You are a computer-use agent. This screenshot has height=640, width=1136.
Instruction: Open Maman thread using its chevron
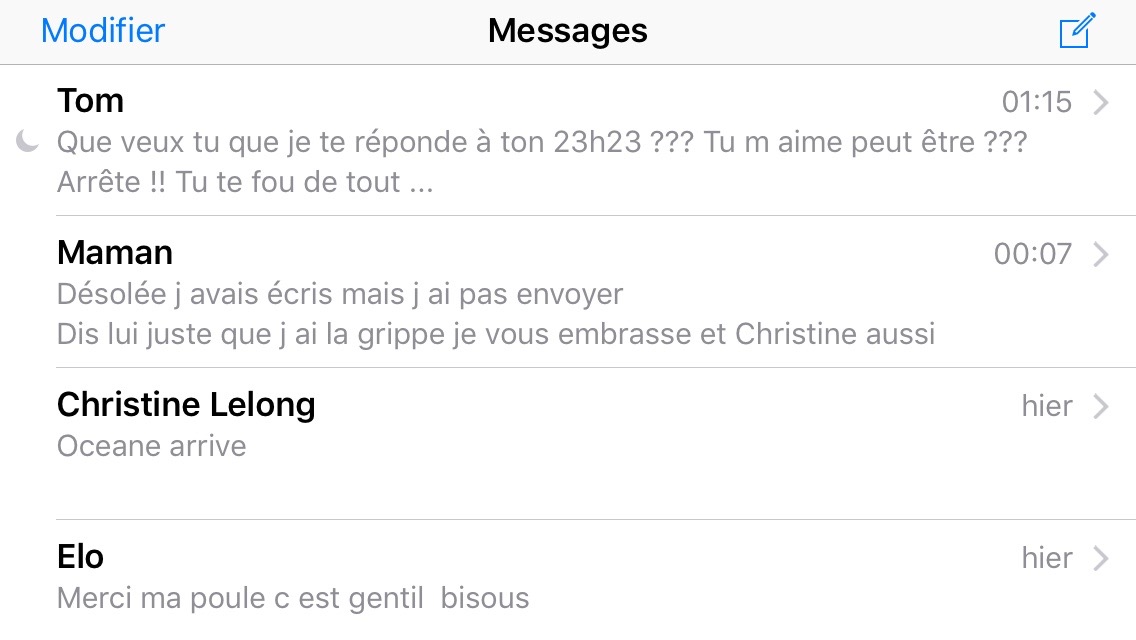1101,254
